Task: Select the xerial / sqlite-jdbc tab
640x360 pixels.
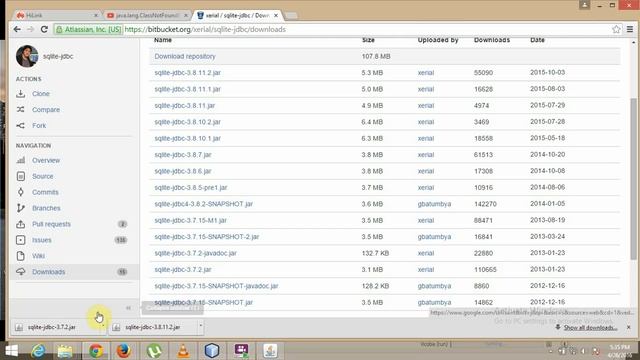Action: [x=238, y=15]
